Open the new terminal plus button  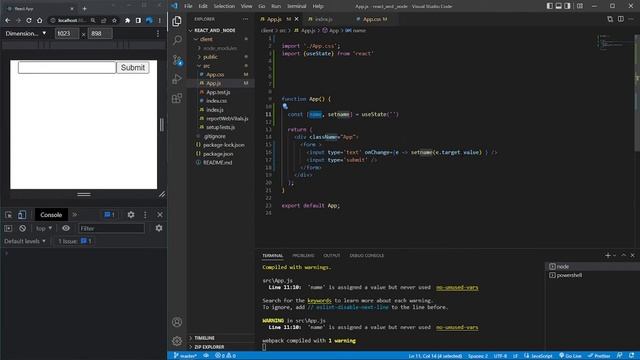608,256
